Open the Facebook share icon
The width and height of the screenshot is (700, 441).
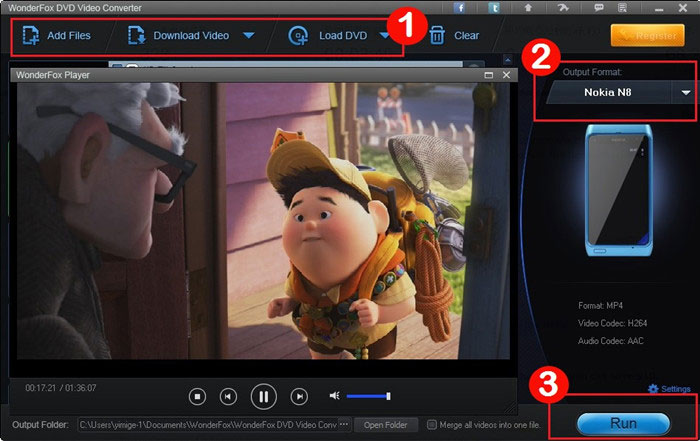[x=459, y=8]
